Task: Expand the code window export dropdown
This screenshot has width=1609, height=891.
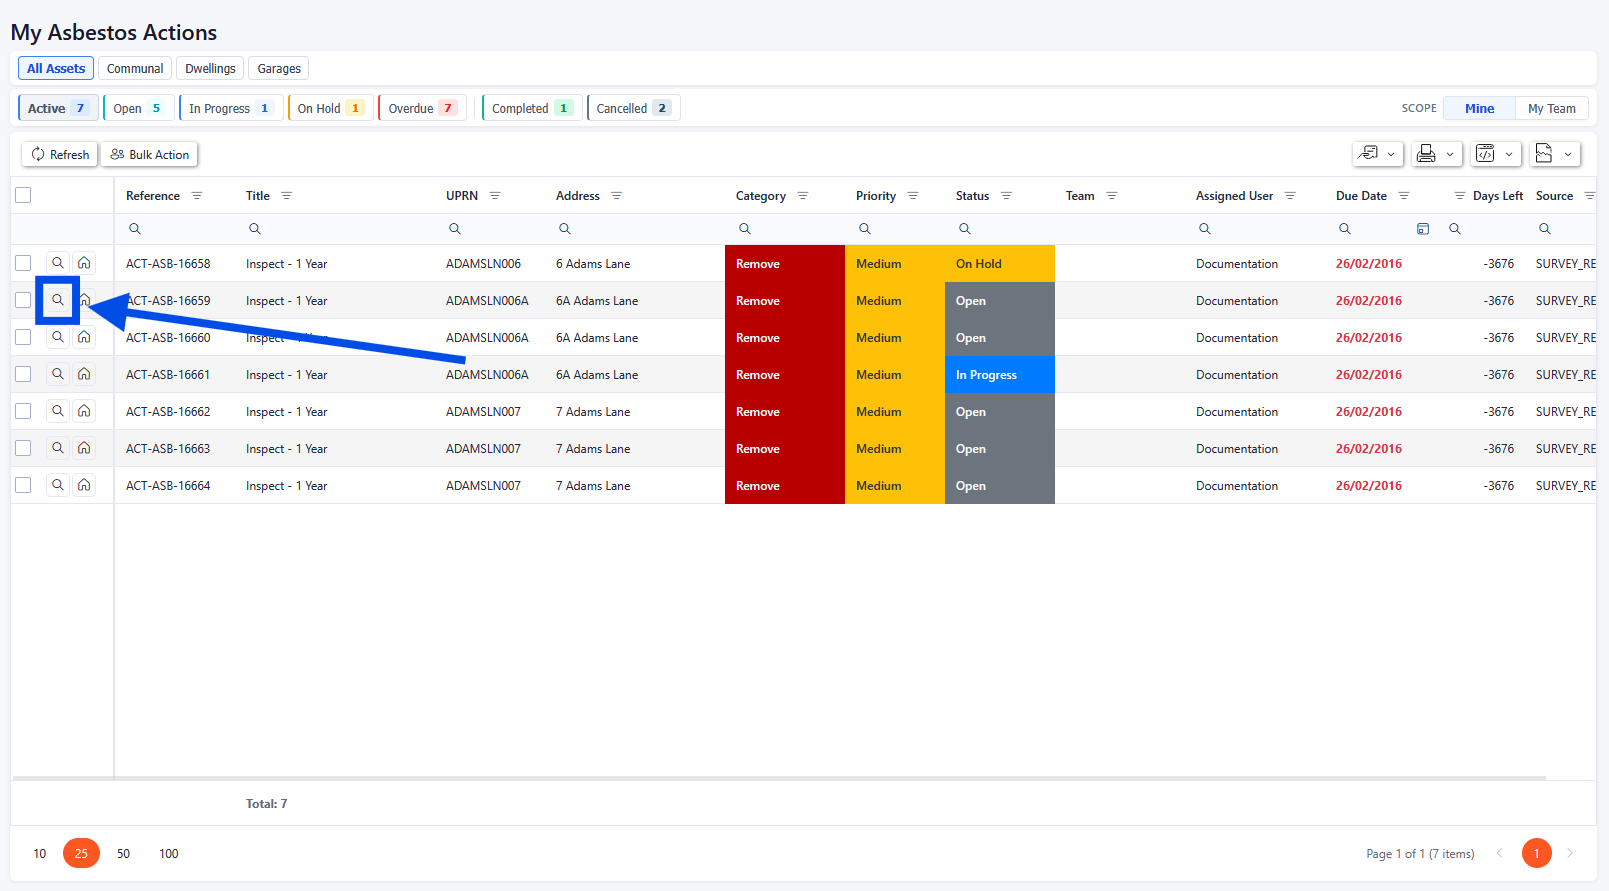Action: pyautogui.click(x=1495, y=154)
